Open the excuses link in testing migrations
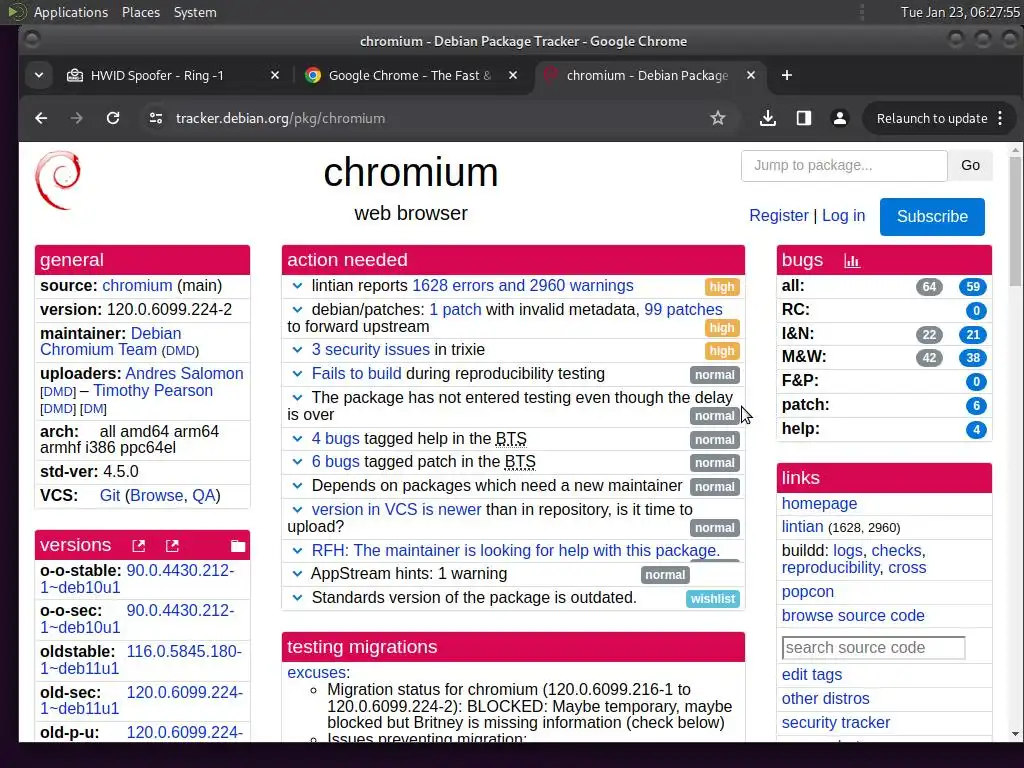Screen dimensions: 1024x768 316,673
